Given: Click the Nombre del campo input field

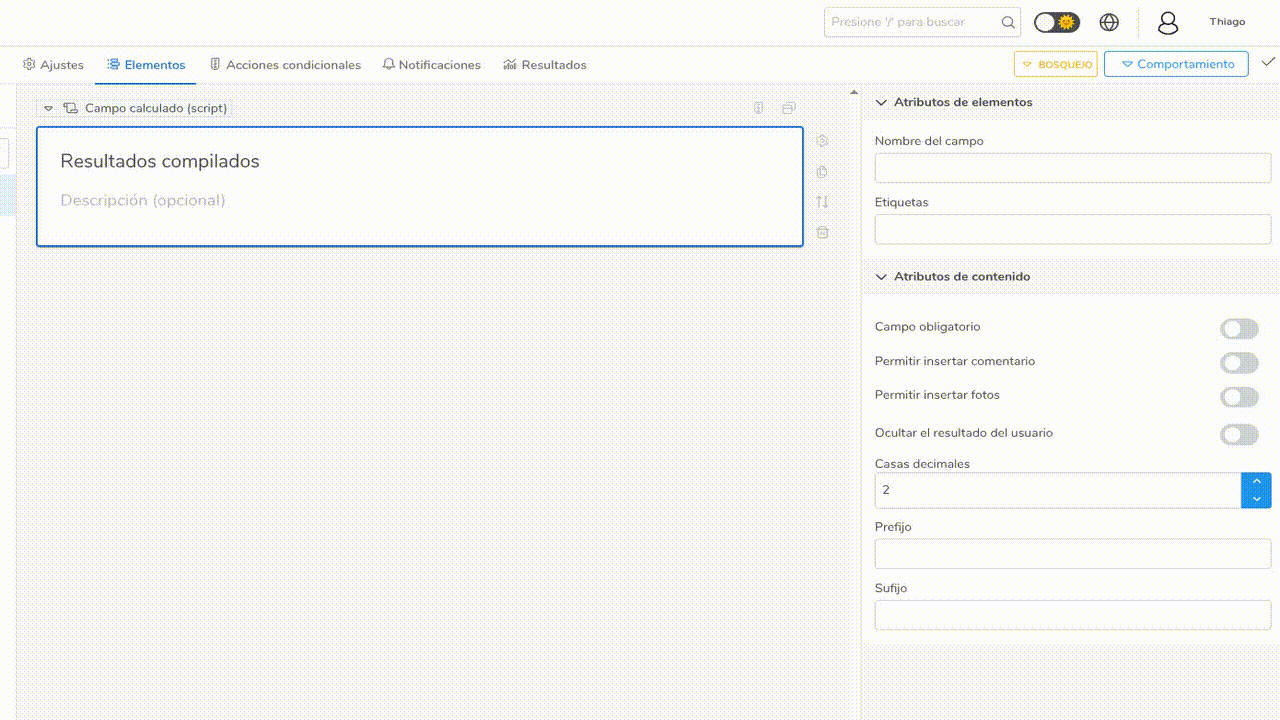Looking at the screenshot, I should (1072, 168).
